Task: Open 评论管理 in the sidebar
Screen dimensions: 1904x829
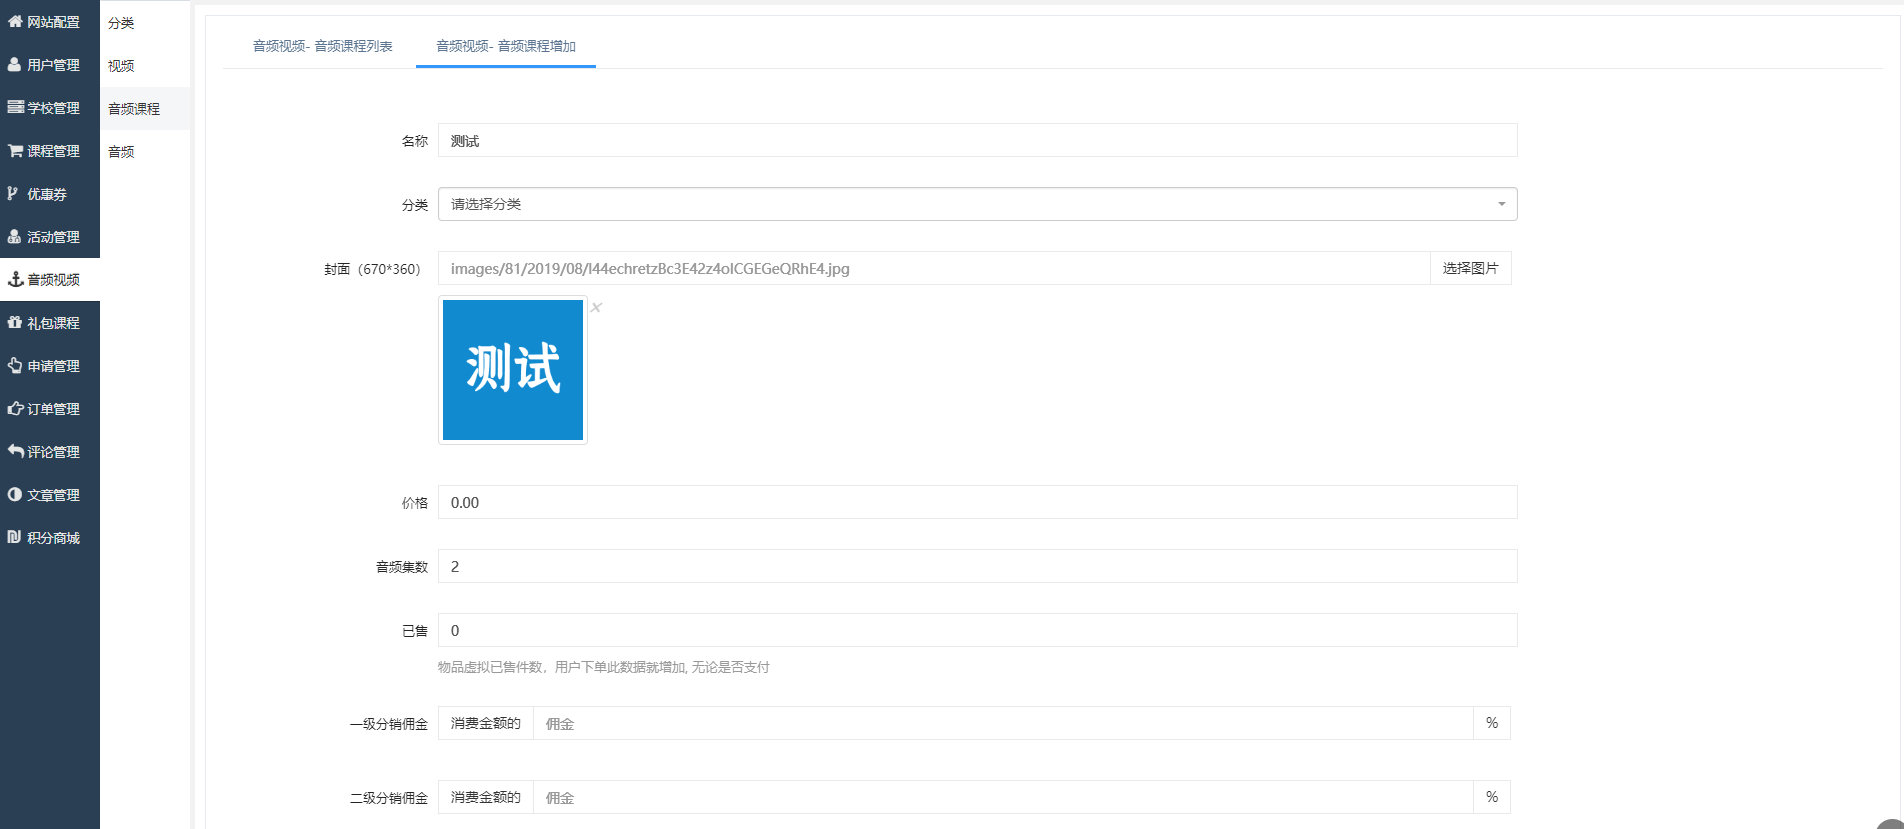Action: [50, 452]
